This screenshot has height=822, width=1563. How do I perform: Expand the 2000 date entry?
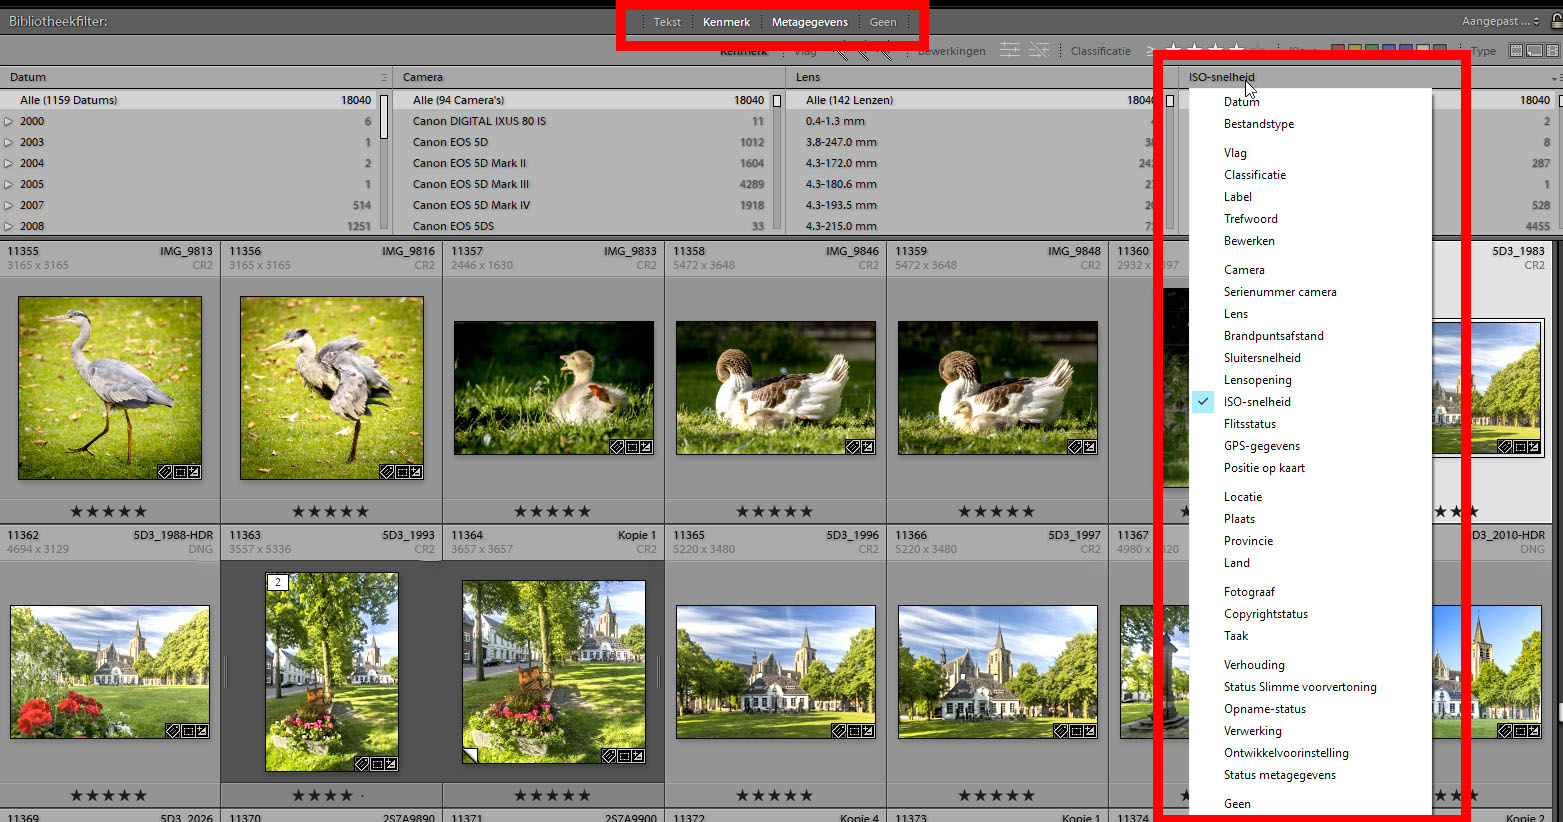coord(9,121)
